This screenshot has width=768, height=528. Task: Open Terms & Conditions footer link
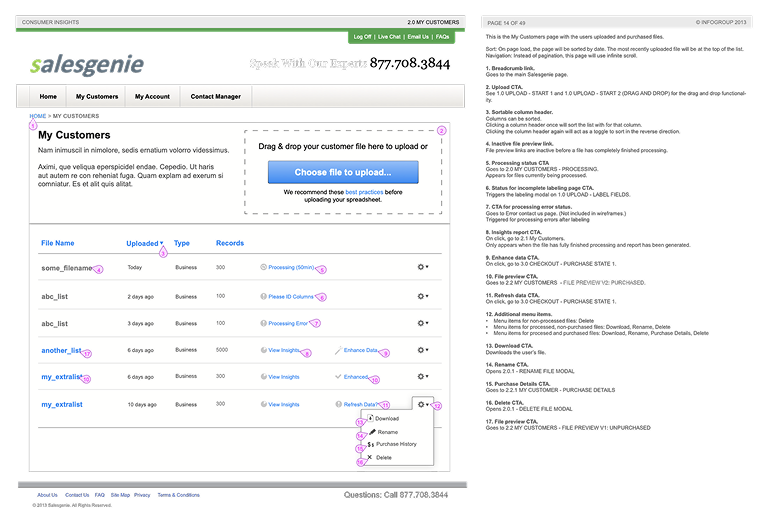178,495
